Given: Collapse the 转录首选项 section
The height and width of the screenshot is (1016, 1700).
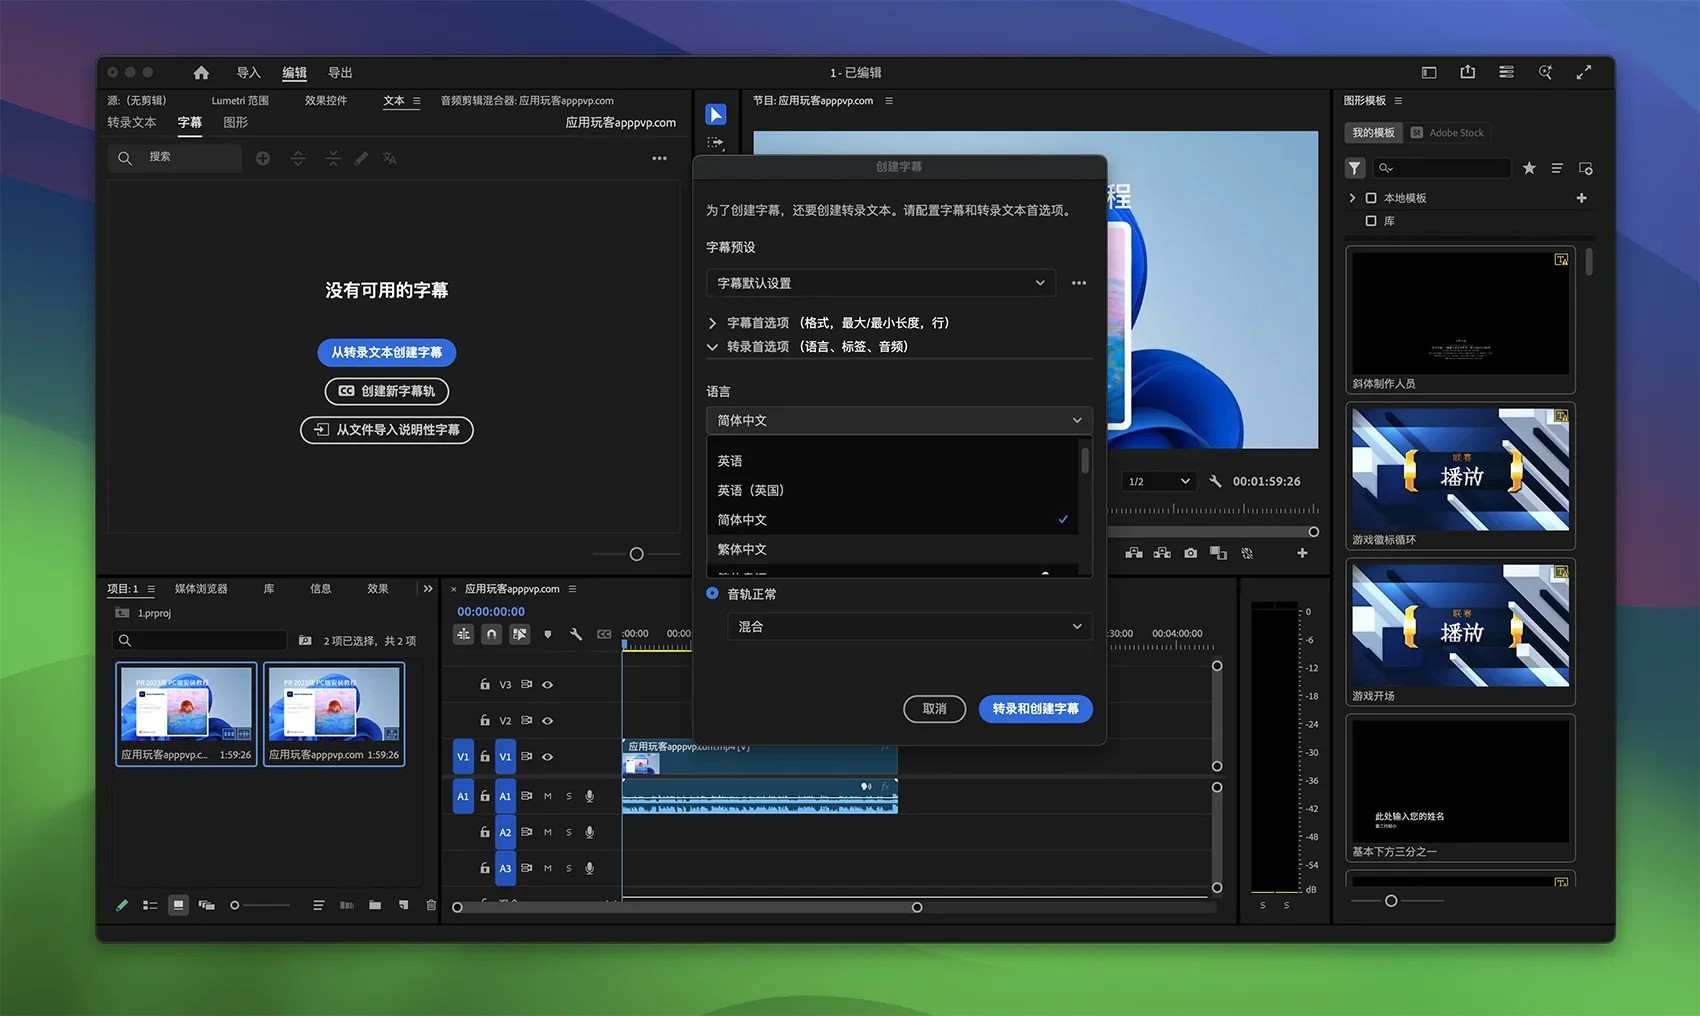Looking at the screenshot, I should [712, 347].
